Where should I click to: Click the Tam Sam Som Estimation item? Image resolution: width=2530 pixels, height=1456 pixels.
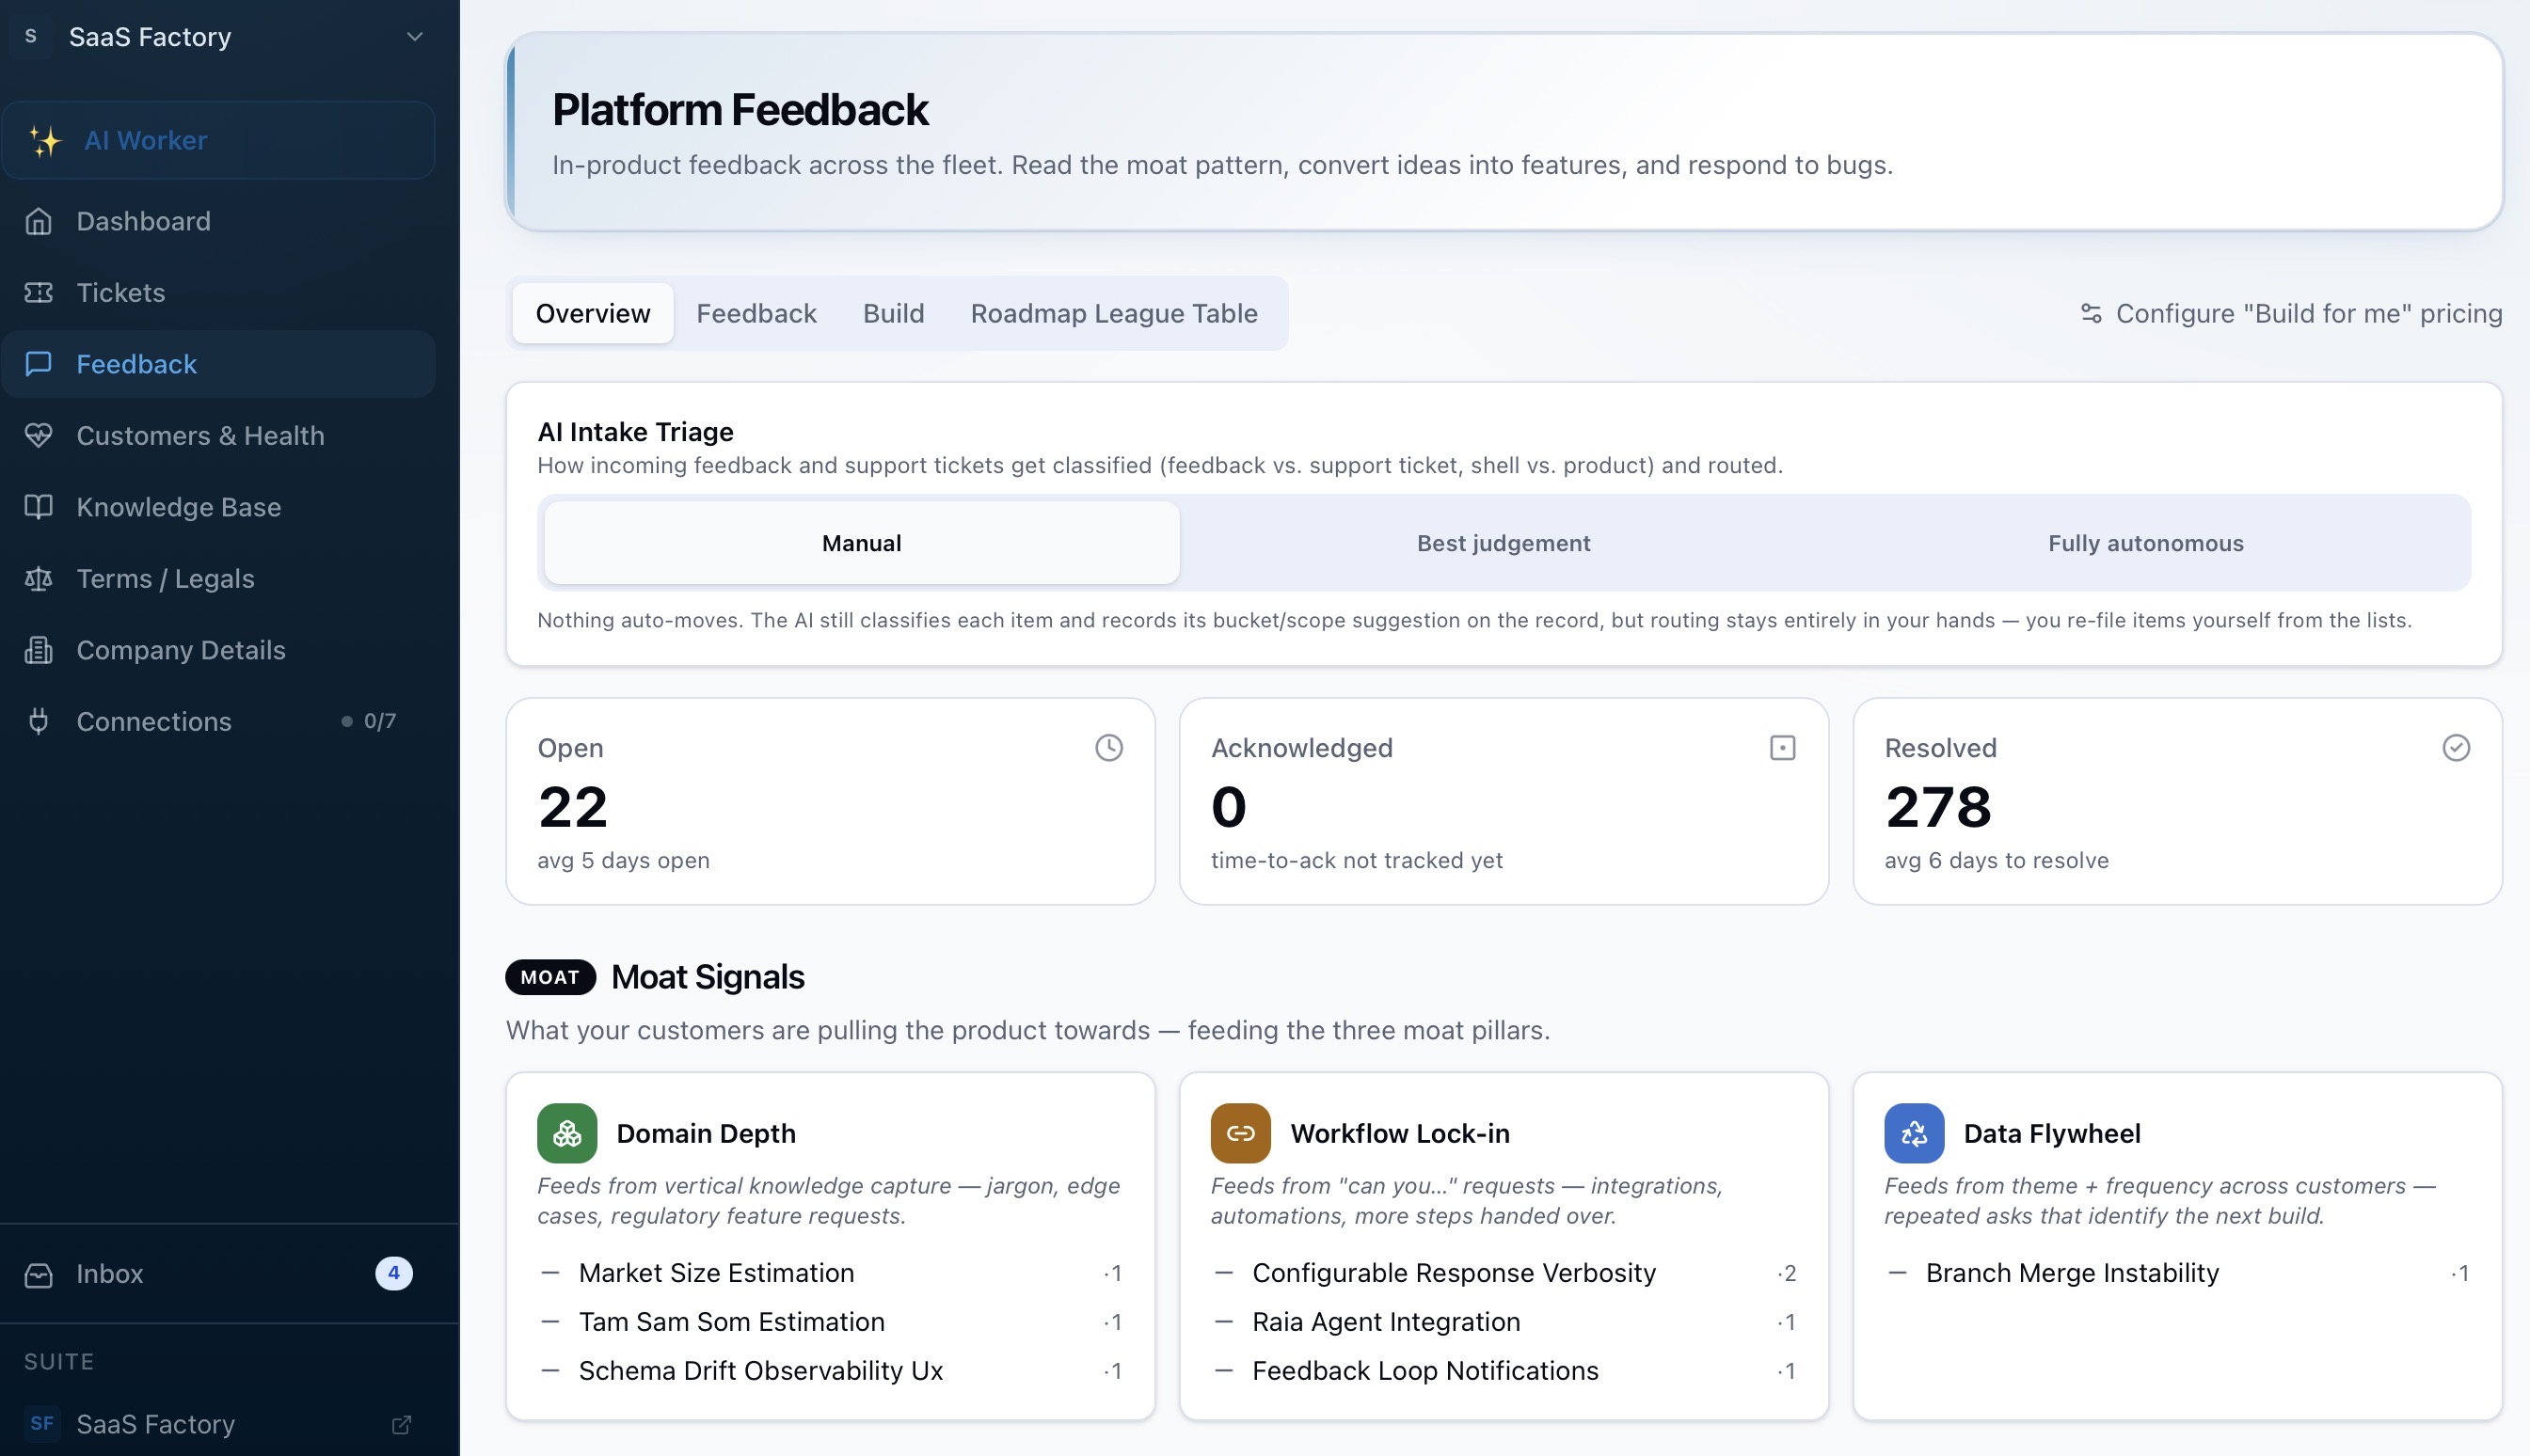[x=831, y=1322]
